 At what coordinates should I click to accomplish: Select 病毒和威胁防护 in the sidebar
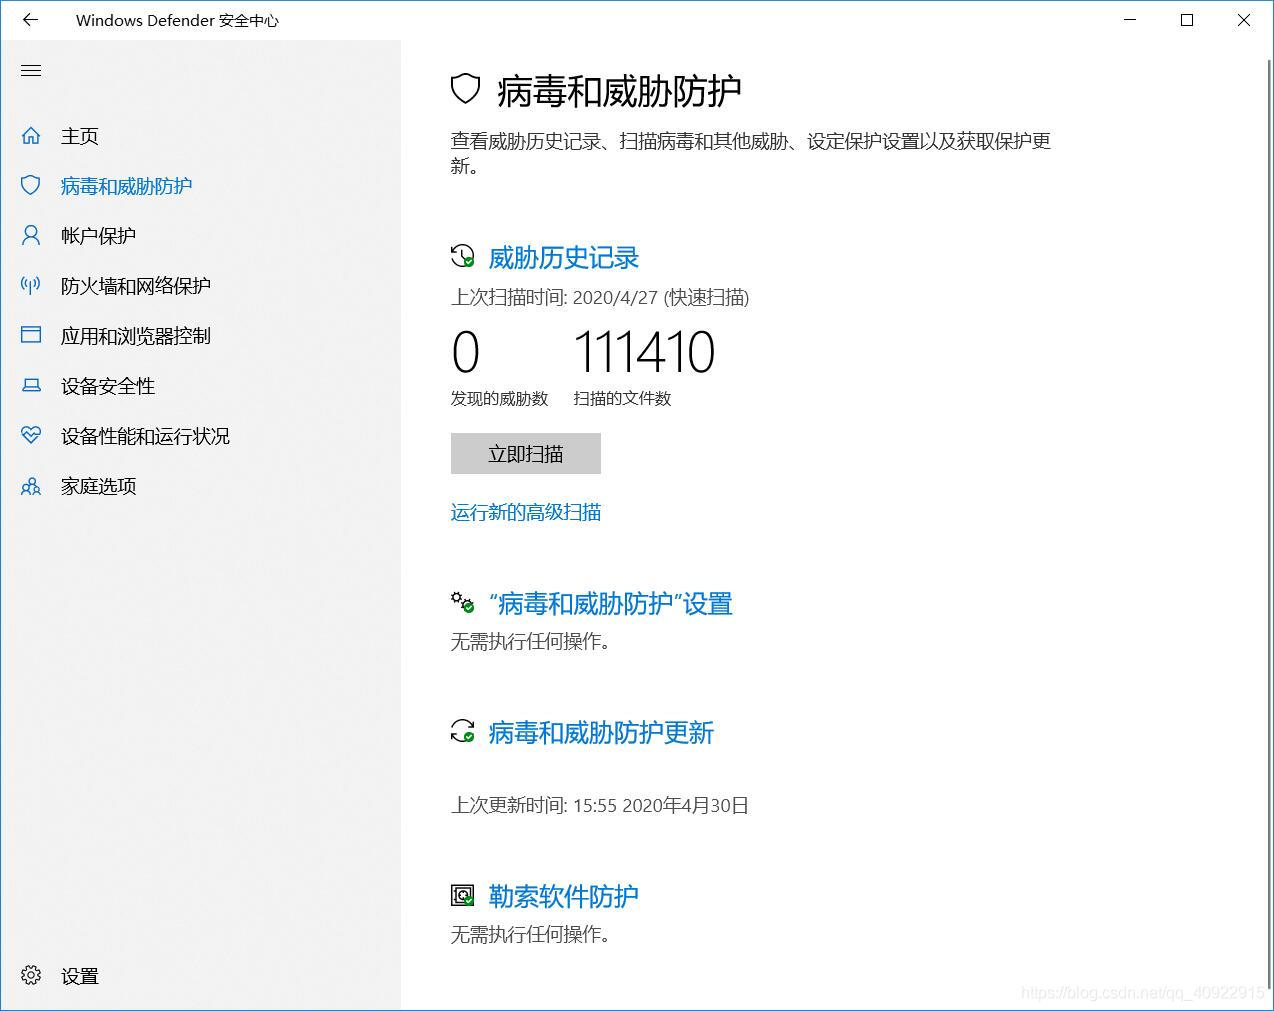click(126, 186)
